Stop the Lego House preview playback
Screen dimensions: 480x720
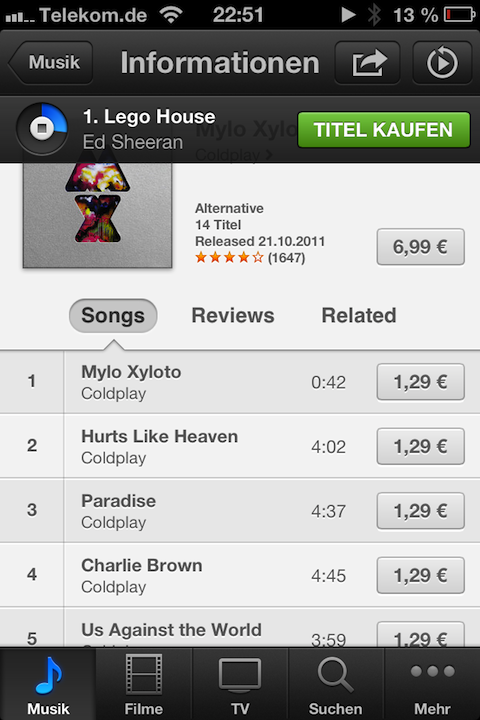[42, 128]
